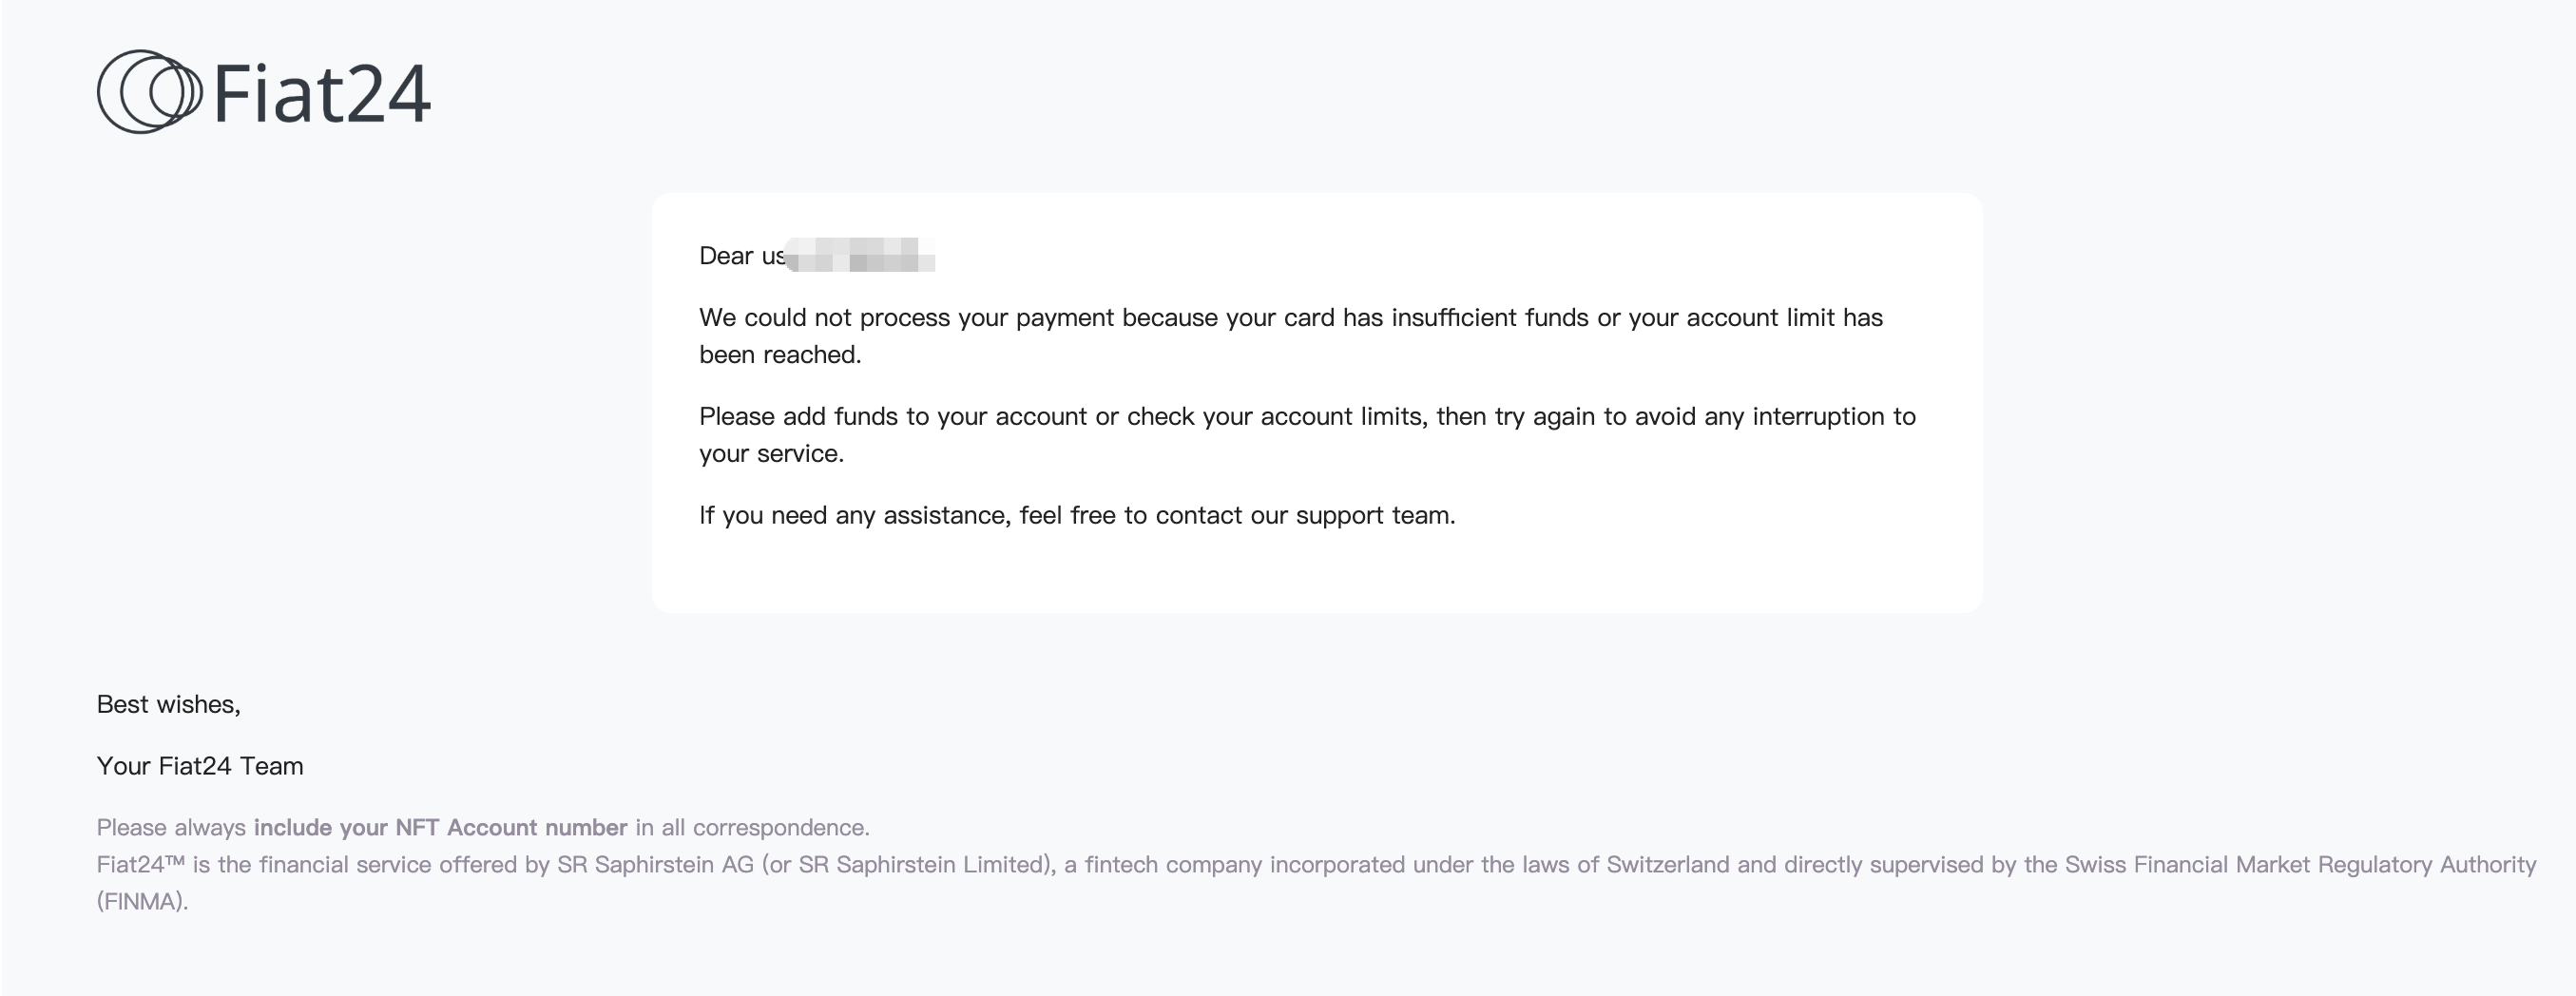Click the 'Your Fiat24 Team' signature
This screenshot has height=996, width=2576.
tap(200, 766)
